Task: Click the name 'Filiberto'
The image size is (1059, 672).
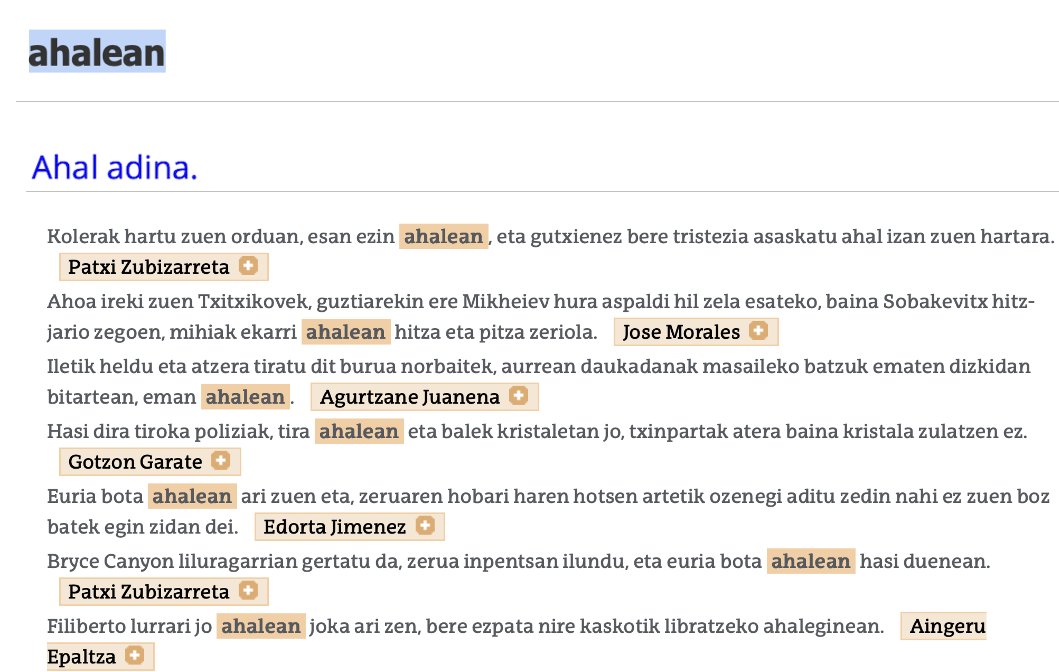Action: point(84,626)
